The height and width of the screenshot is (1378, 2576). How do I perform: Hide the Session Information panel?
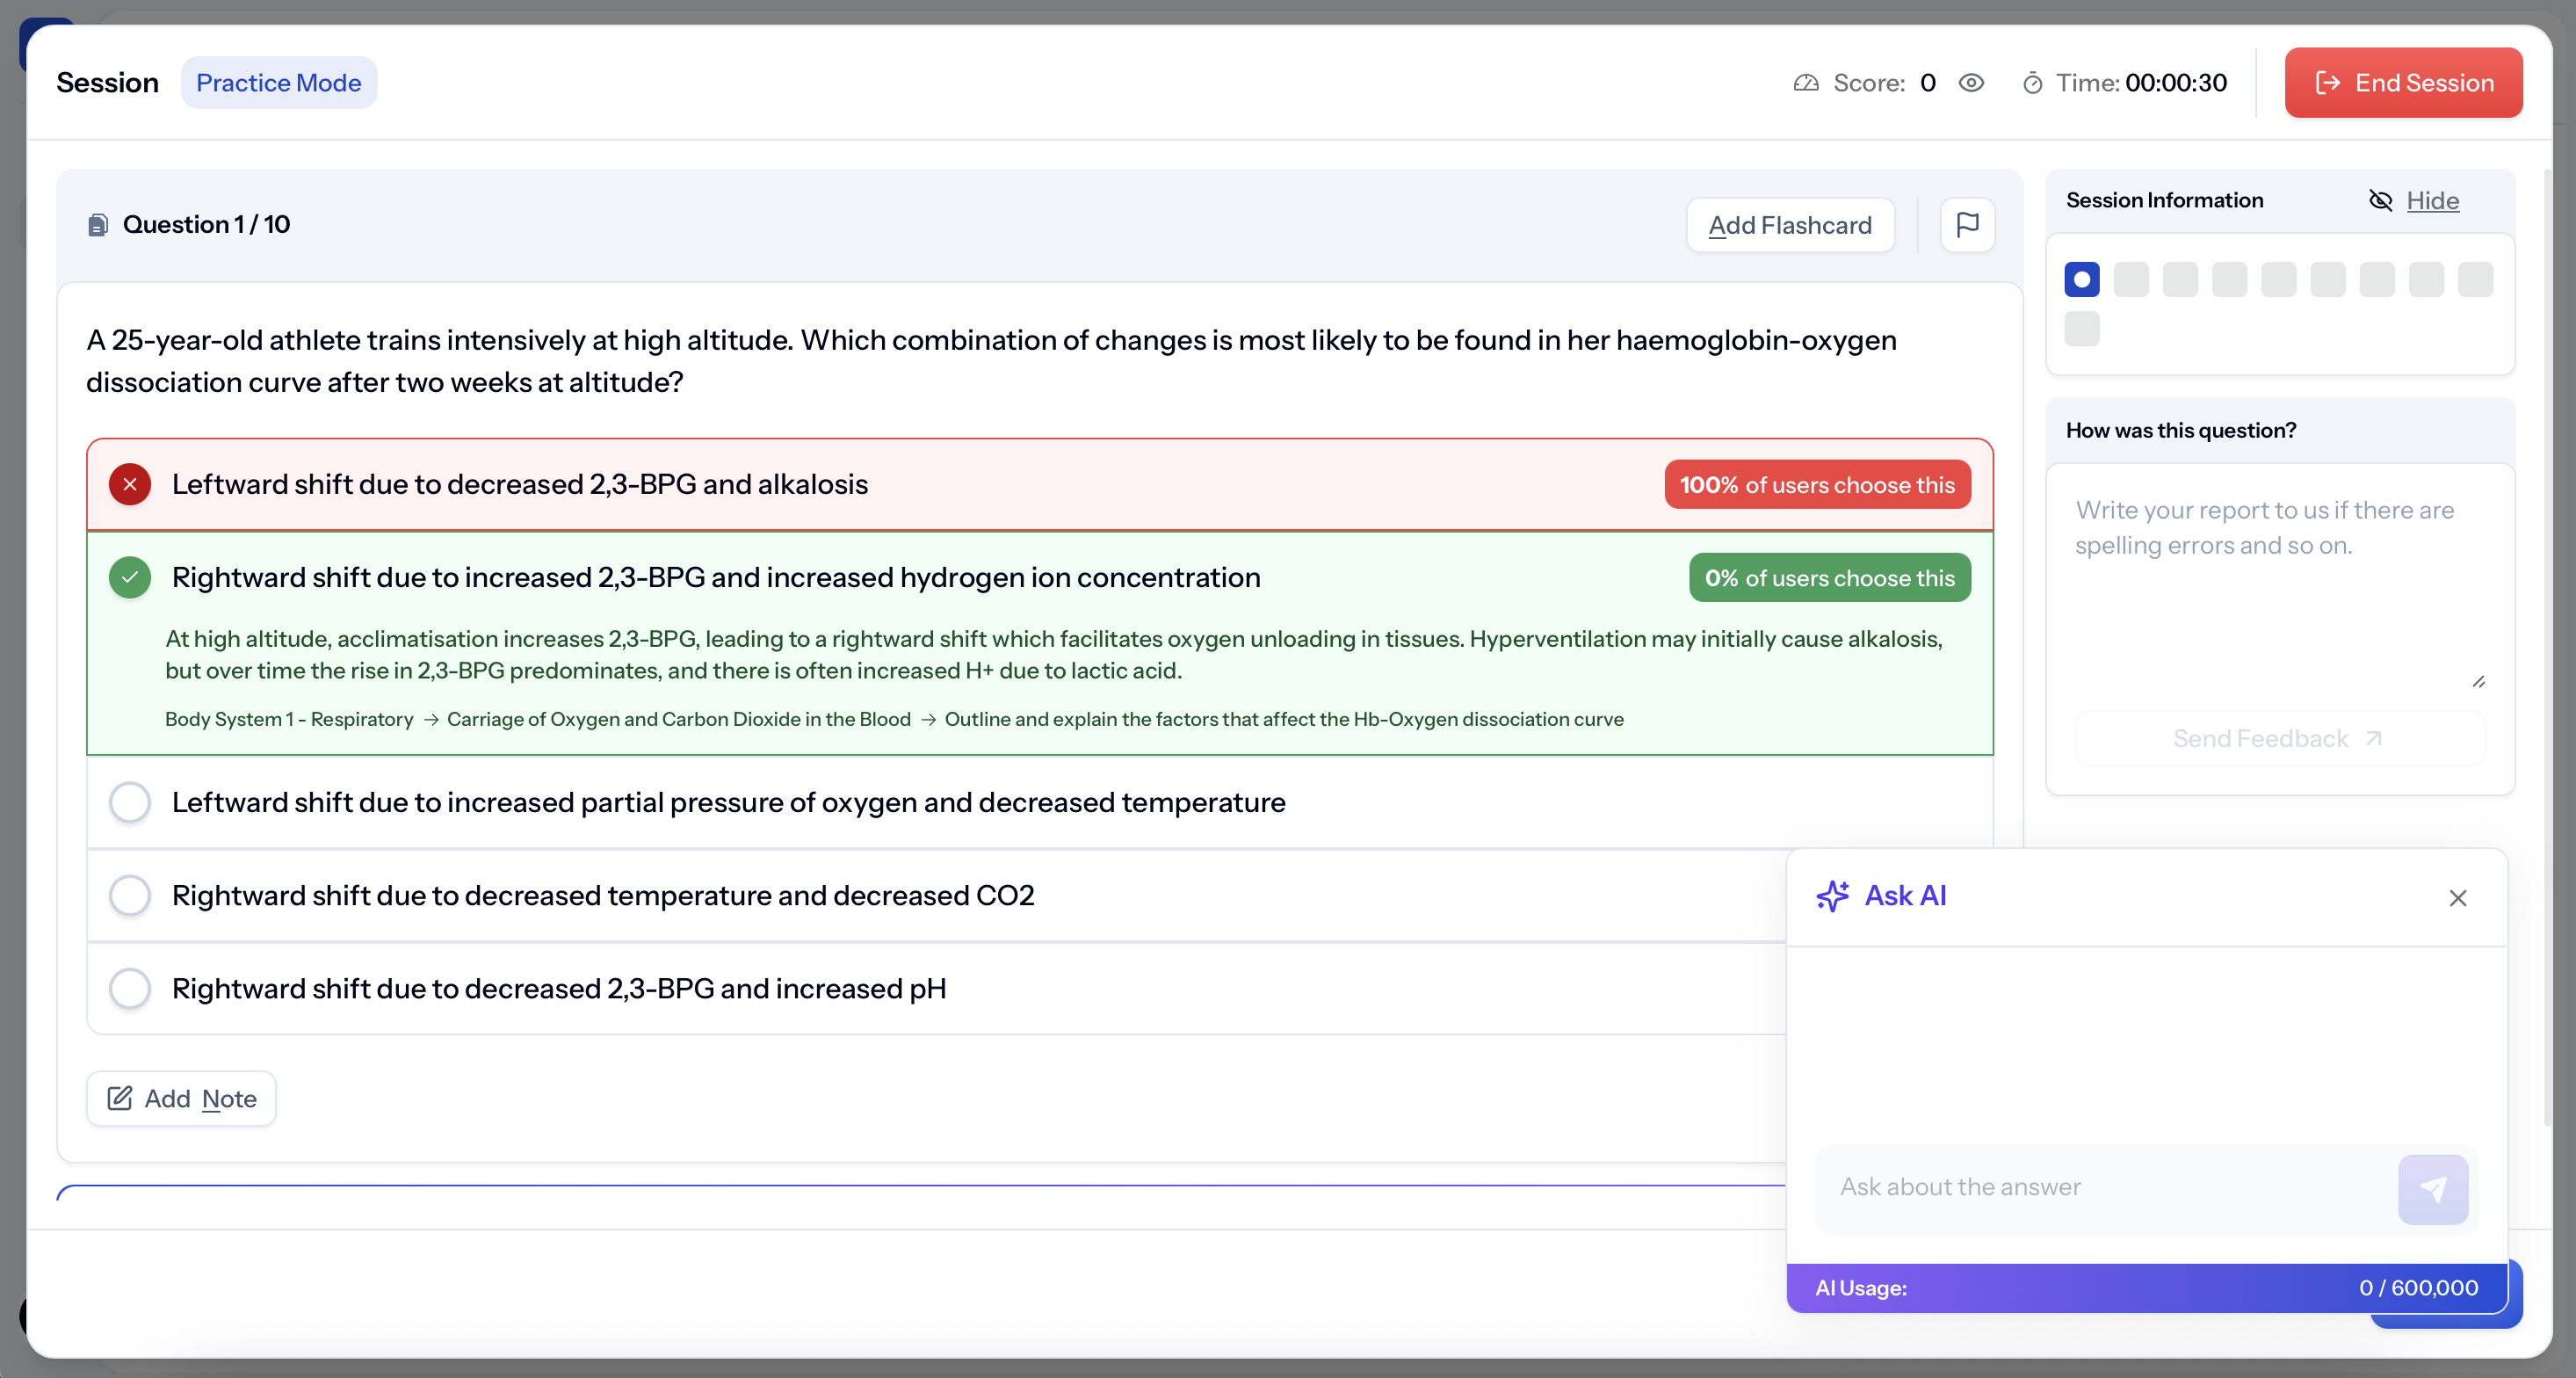click(x=2430, y=201)
